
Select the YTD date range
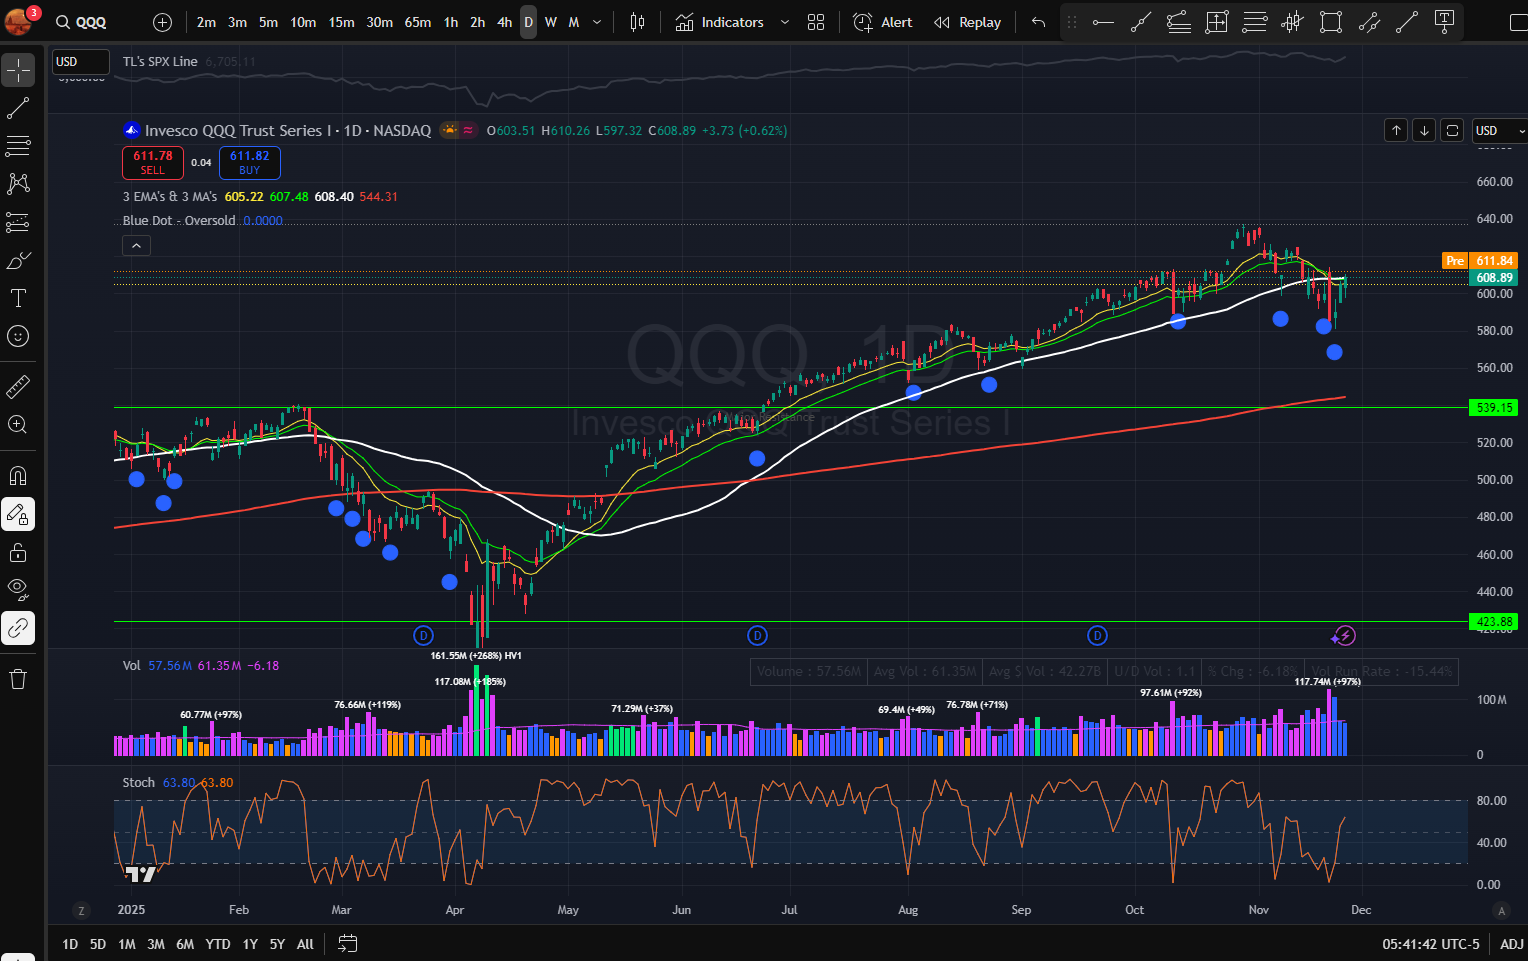point(218,944)
